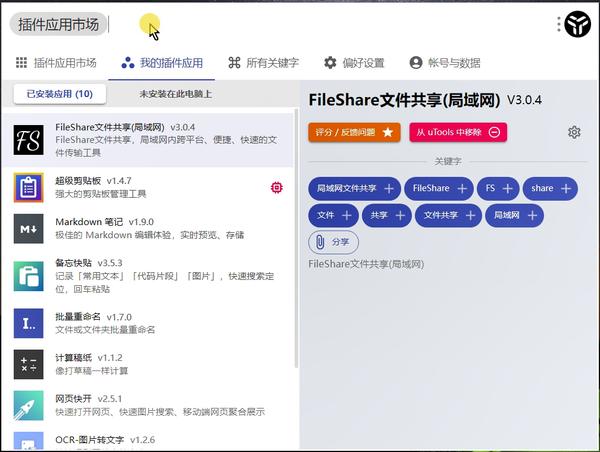Select 未安装在此电脑上 sub-tab

pos(176,94)
